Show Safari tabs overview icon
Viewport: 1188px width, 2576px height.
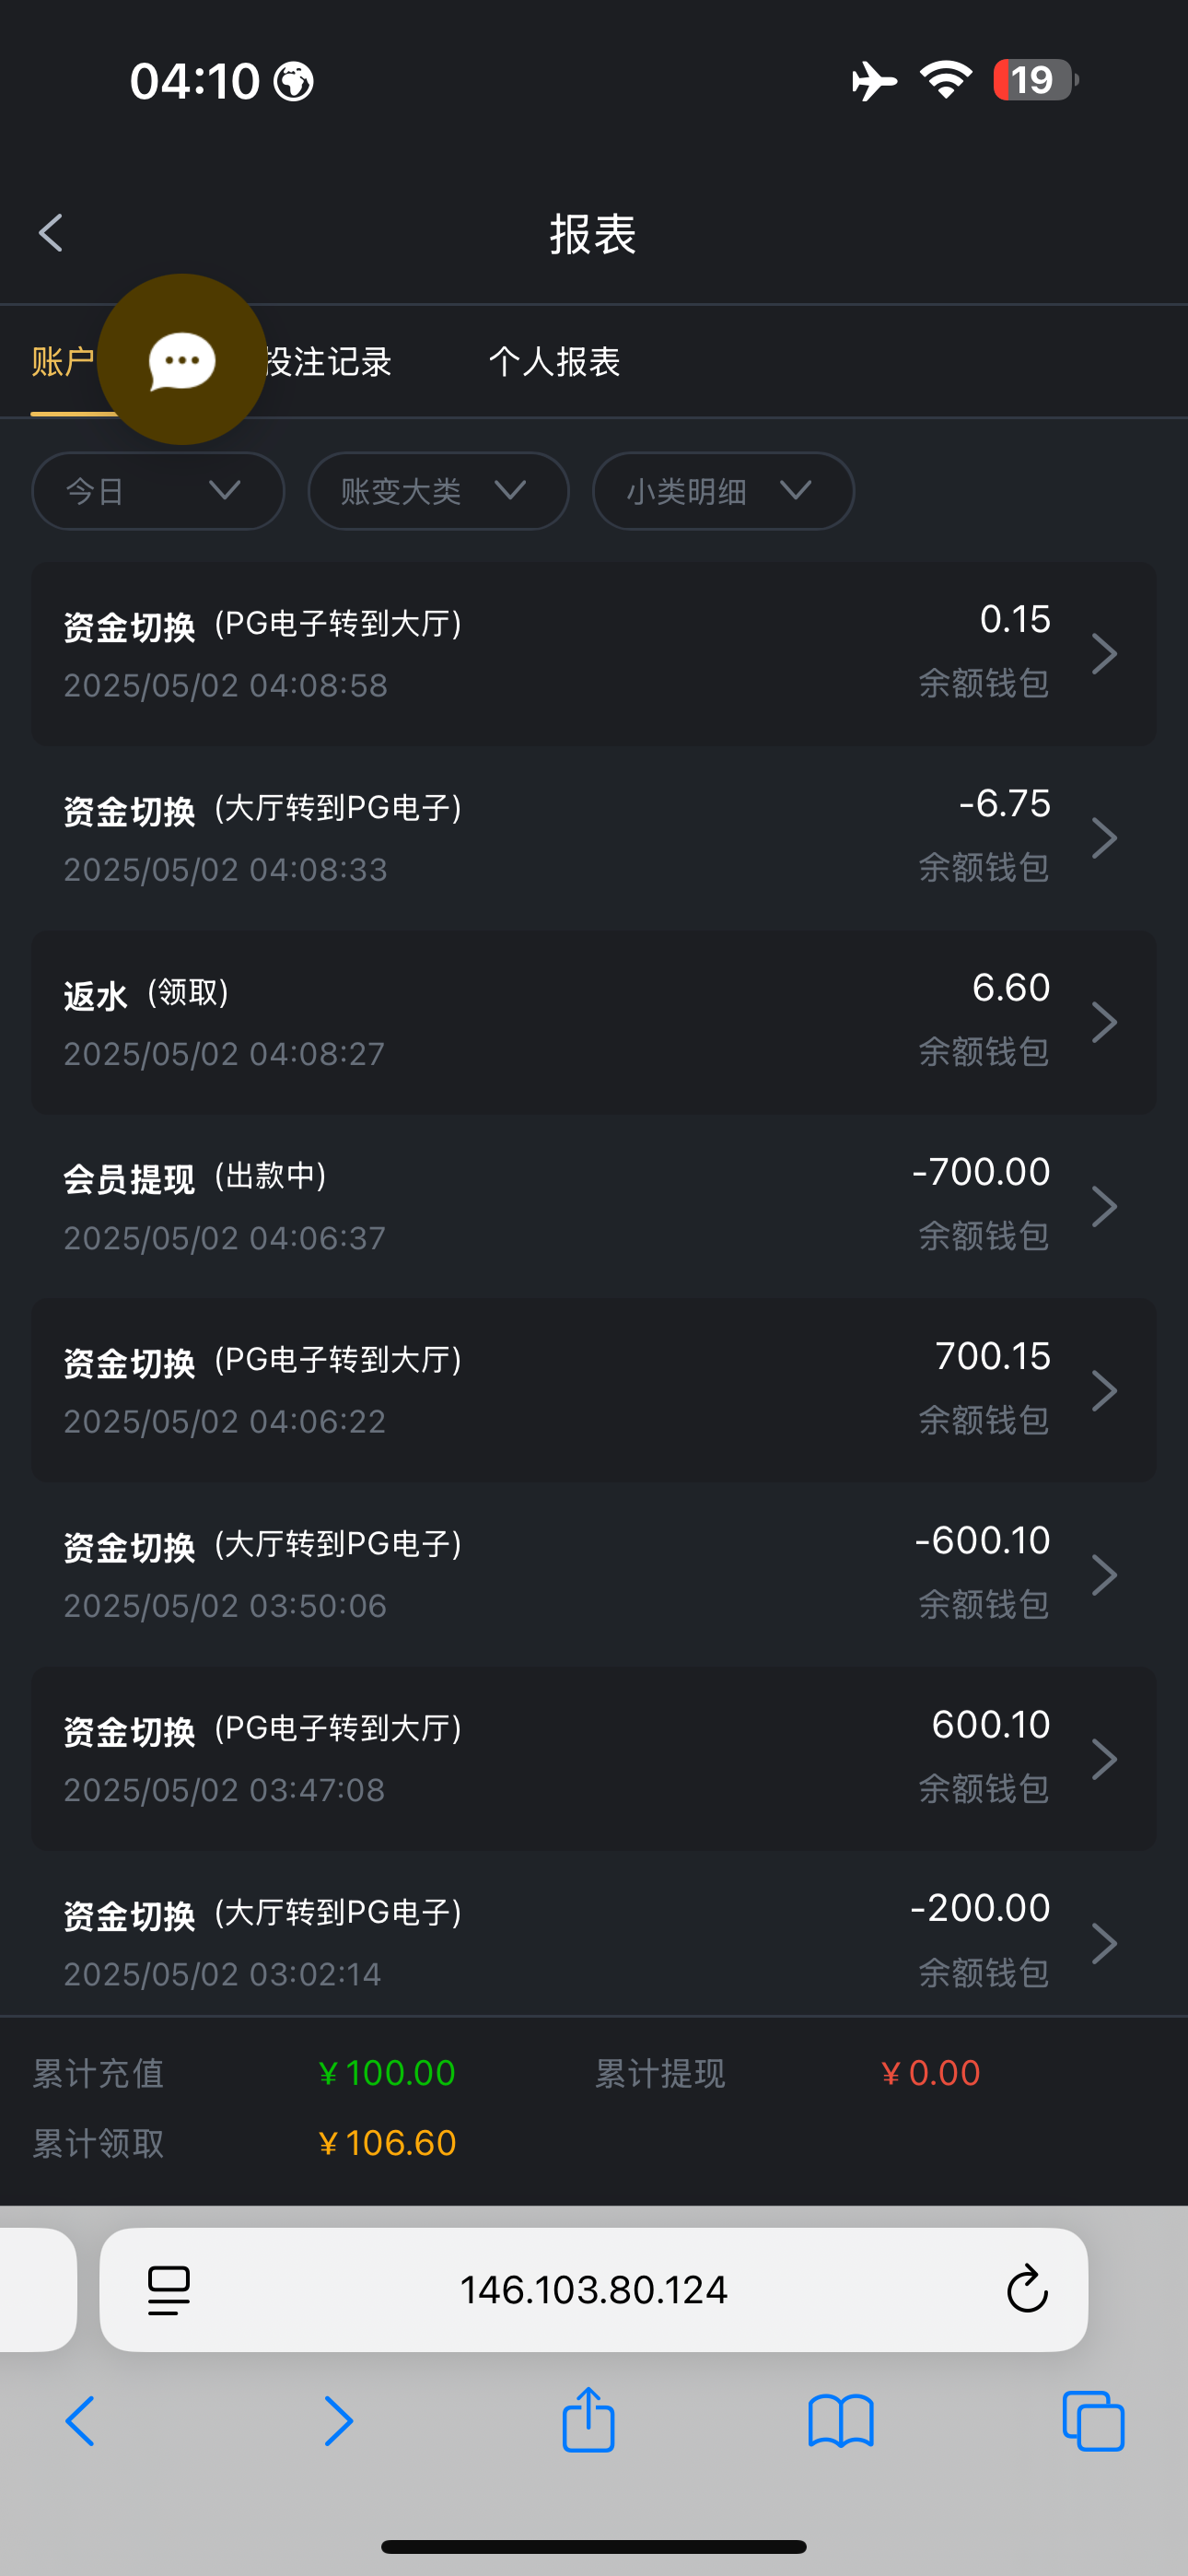pyautogui.click(x=1093, y=2421)
